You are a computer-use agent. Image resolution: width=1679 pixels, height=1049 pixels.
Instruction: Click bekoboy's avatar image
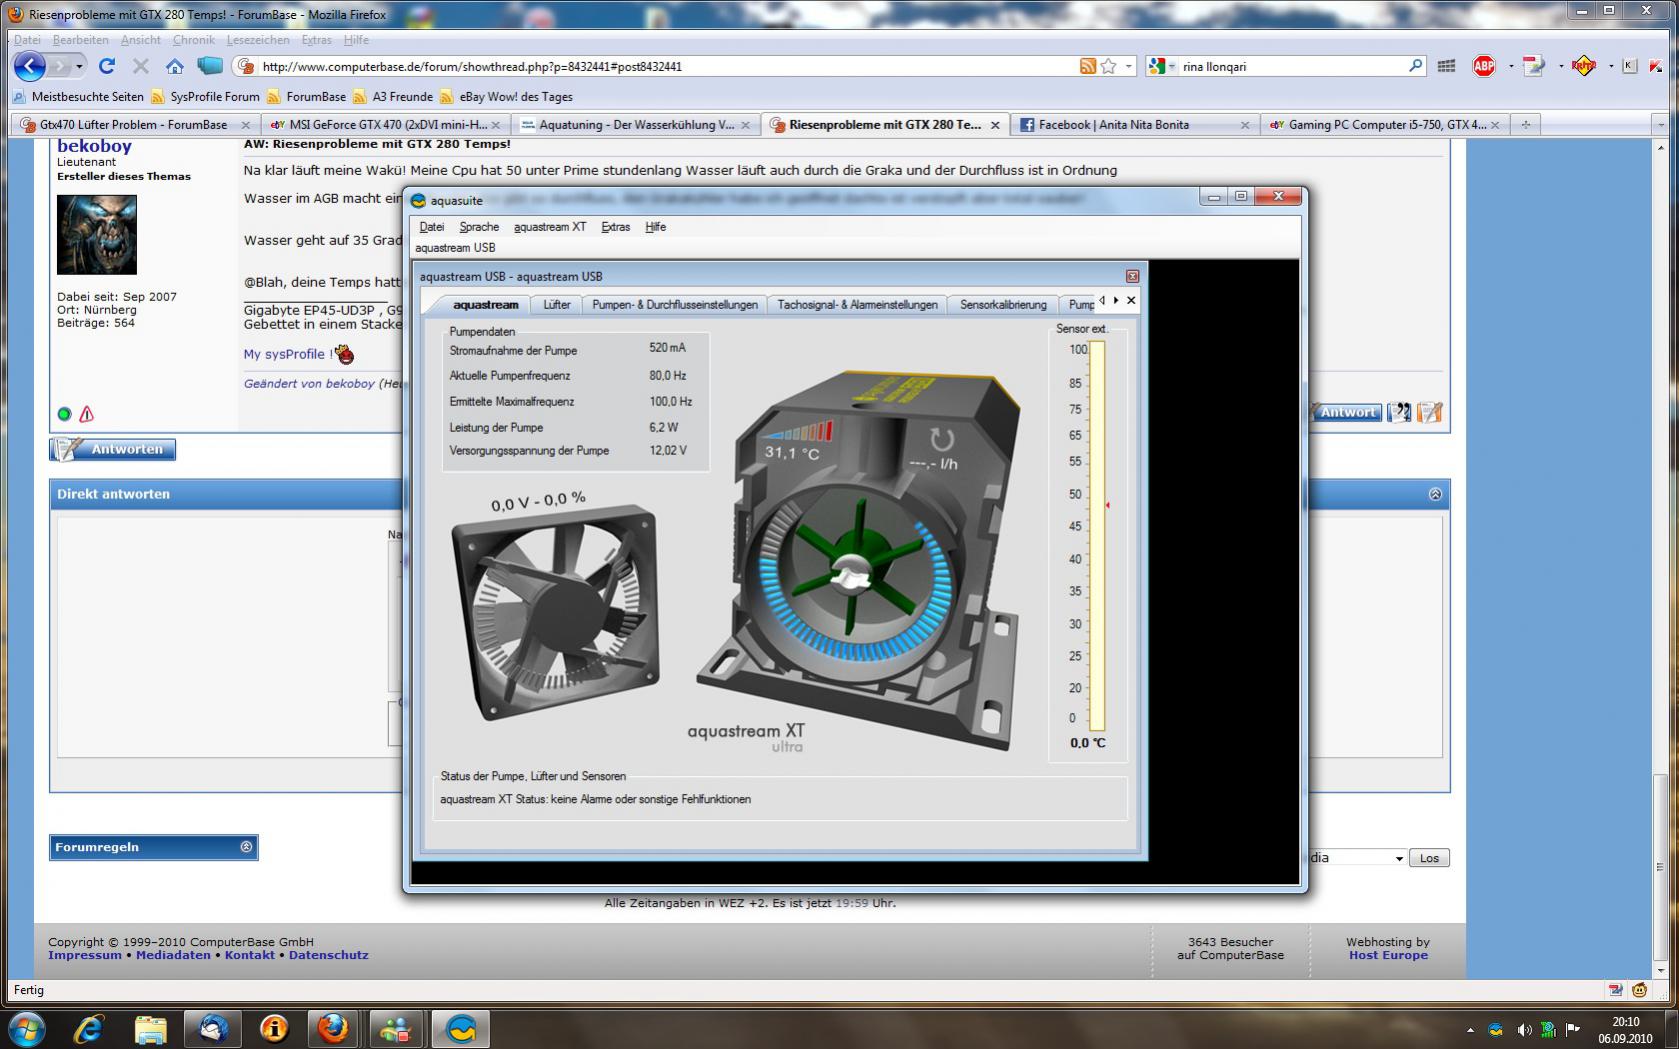coord(97,234)
